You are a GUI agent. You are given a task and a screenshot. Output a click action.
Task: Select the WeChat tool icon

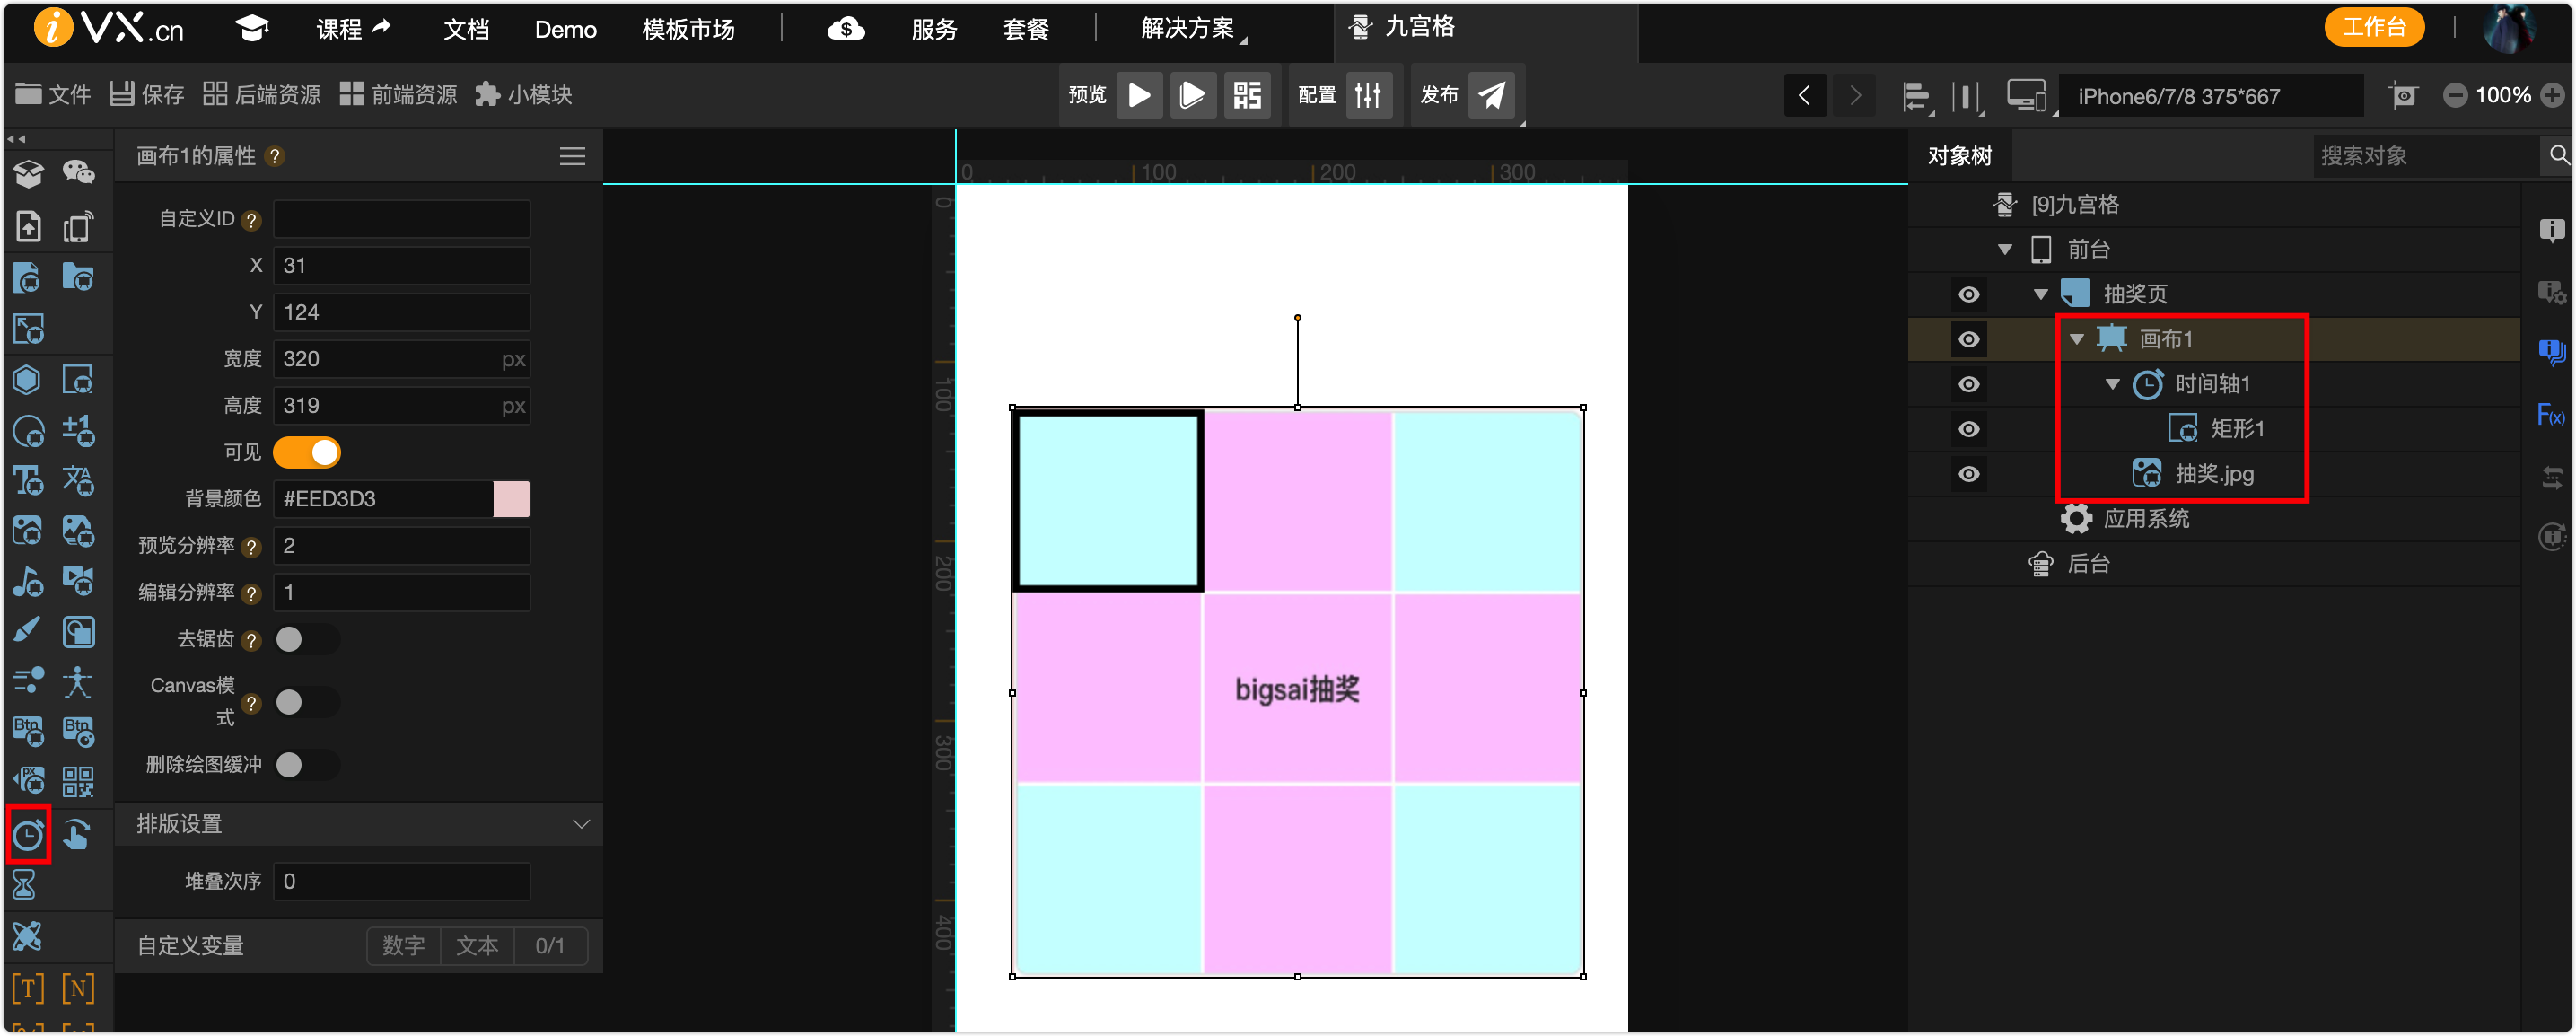78,173
